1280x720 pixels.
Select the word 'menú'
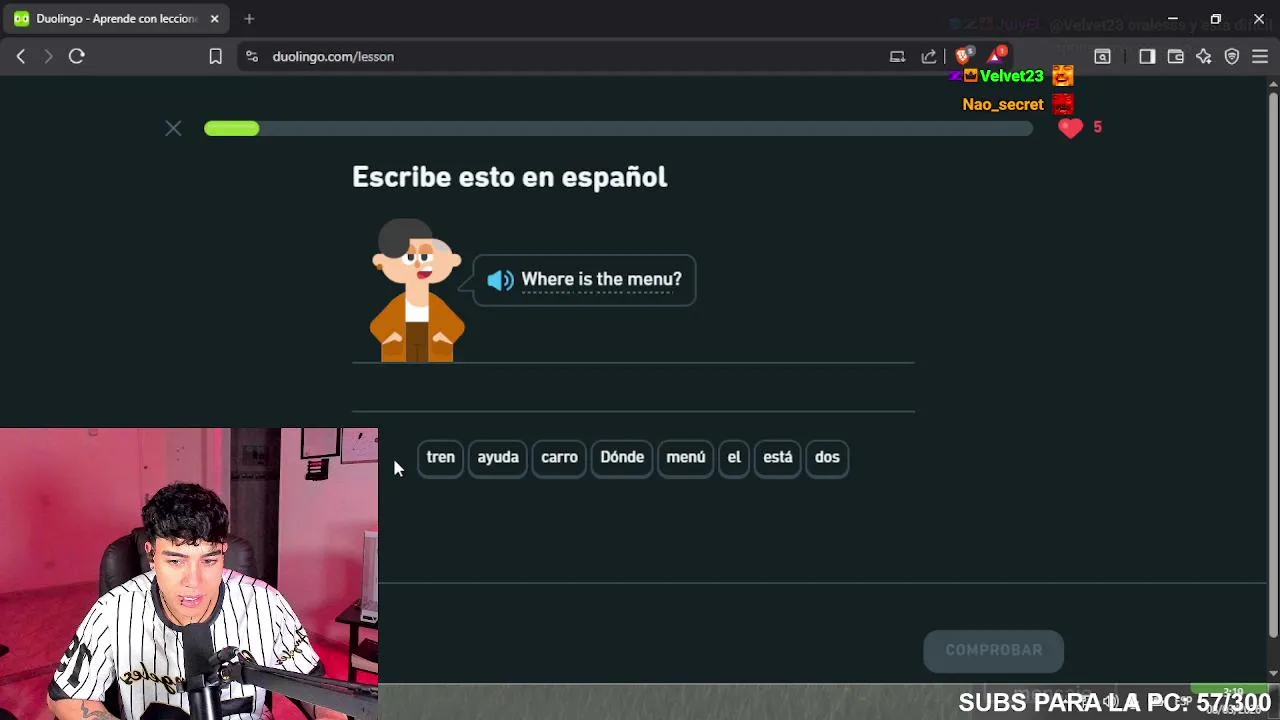coord(686,457)
